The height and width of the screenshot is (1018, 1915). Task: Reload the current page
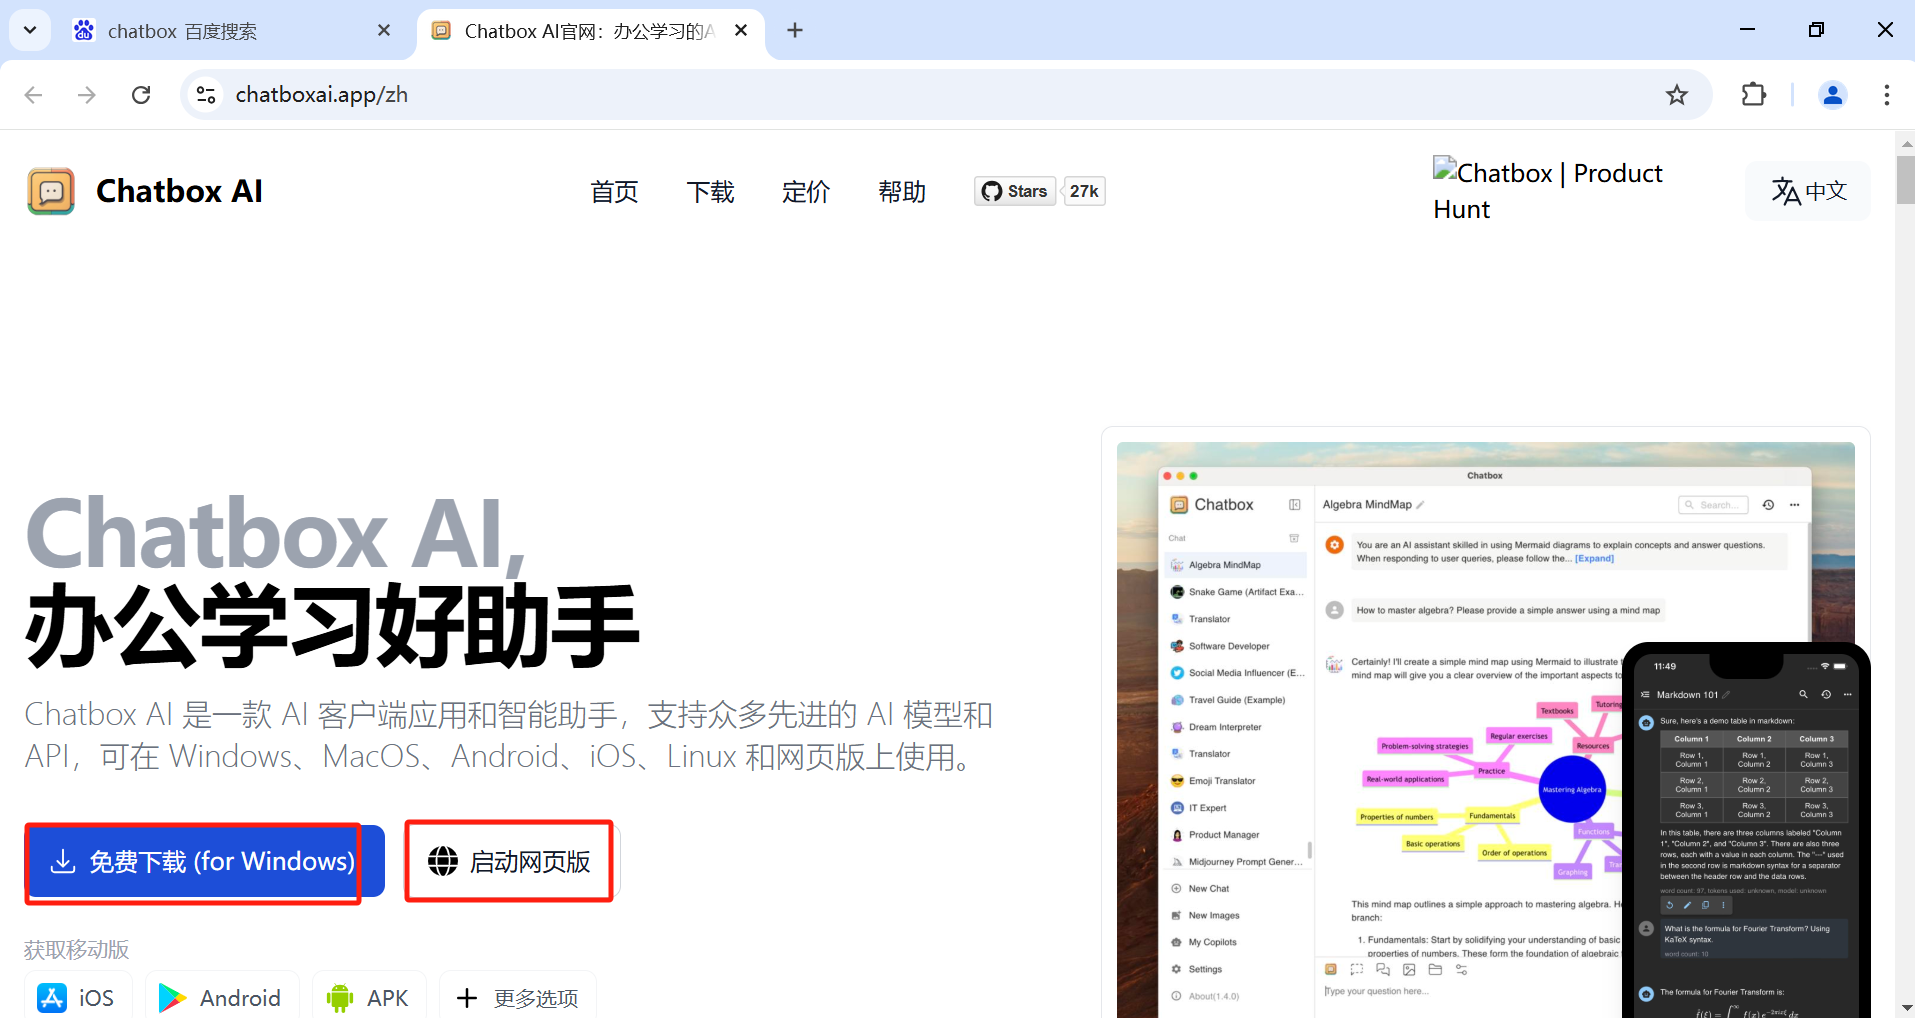(x=141, y=95)
